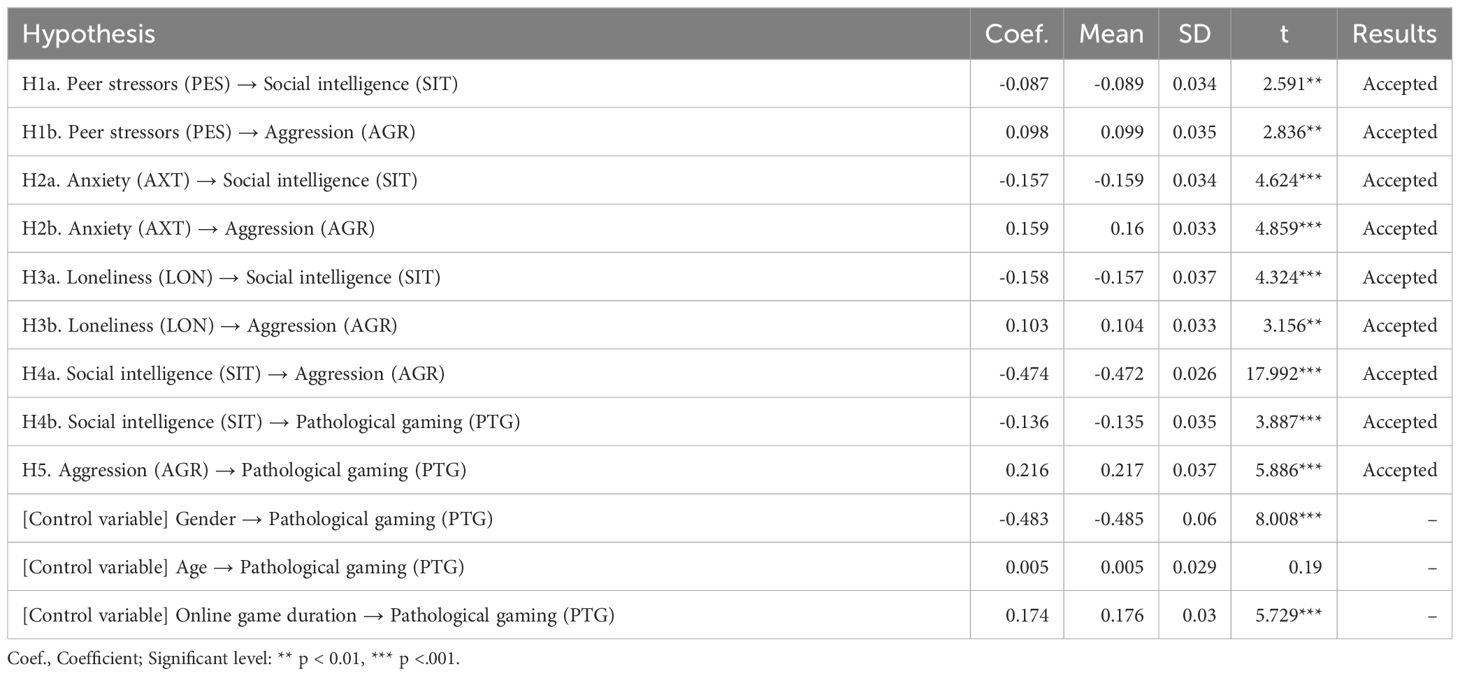Viewport: 1460px width, 676px height.
Task: Click the t column header
Action: [x=1284, y=34]
